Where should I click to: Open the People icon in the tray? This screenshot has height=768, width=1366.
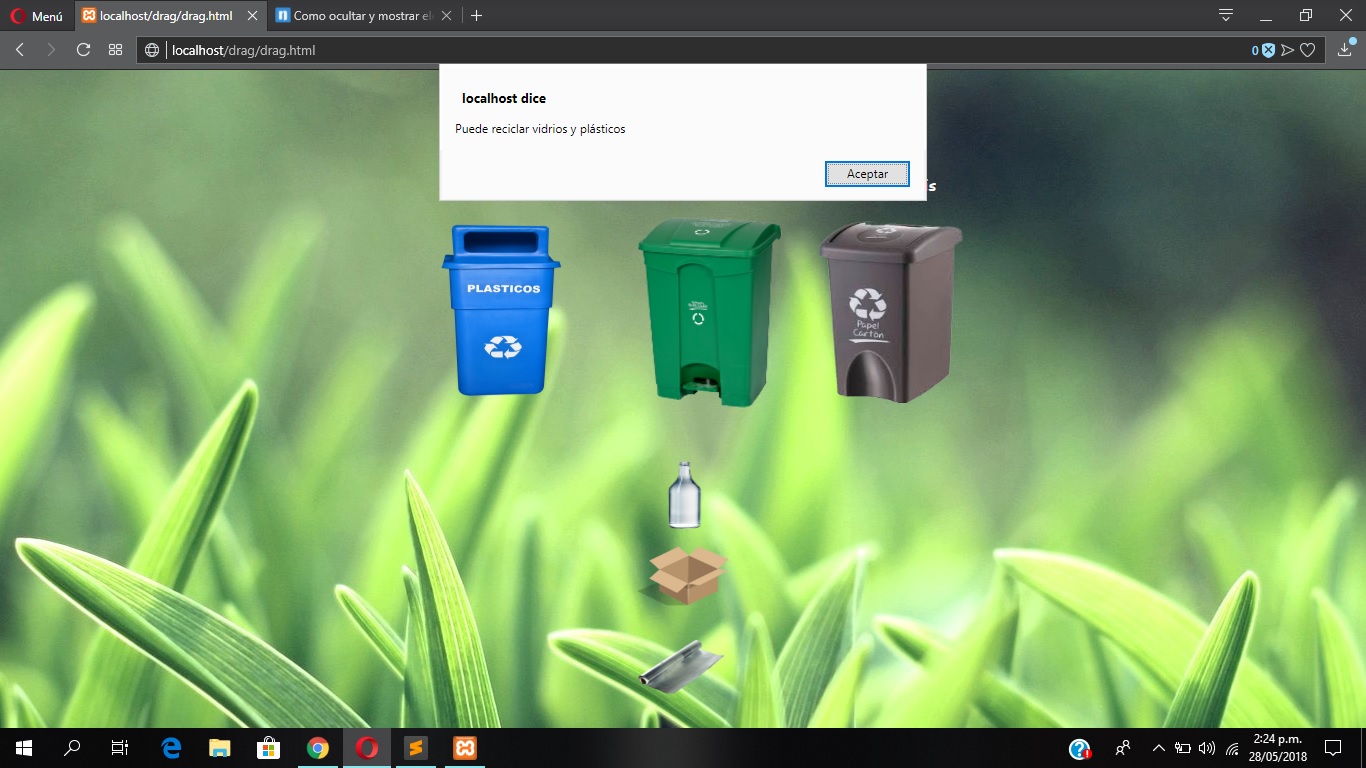[1123, 748]
